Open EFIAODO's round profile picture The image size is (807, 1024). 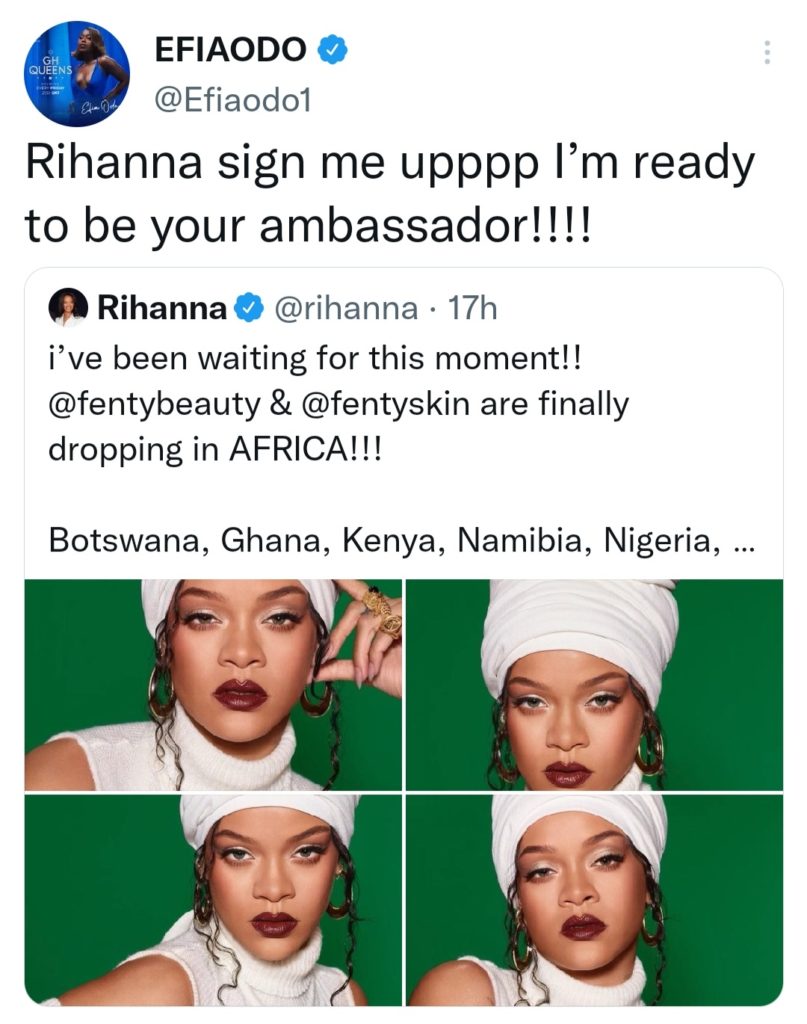pos(76,73)
